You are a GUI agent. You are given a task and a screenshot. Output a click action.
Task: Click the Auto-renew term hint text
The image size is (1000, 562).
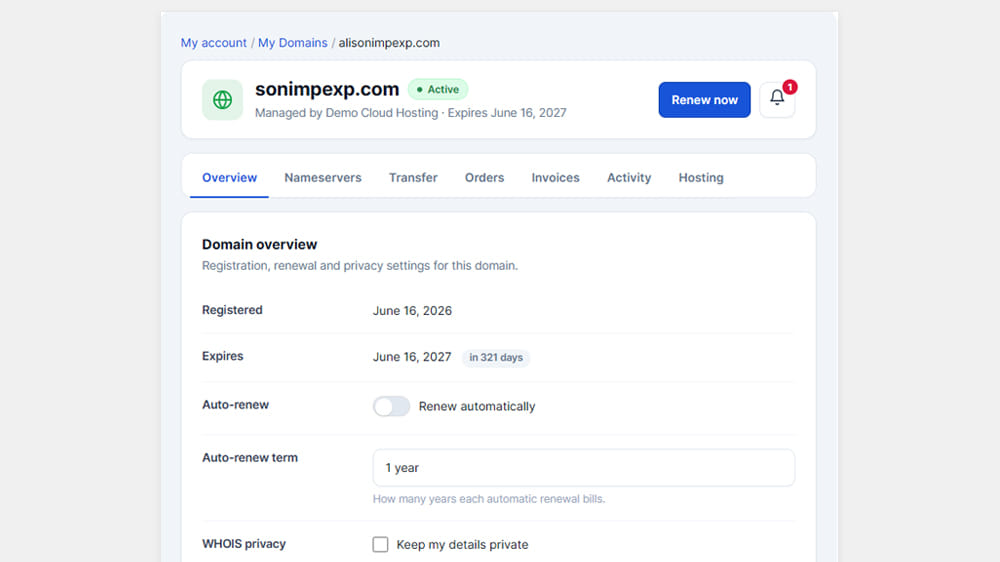(x=489, y=499)
